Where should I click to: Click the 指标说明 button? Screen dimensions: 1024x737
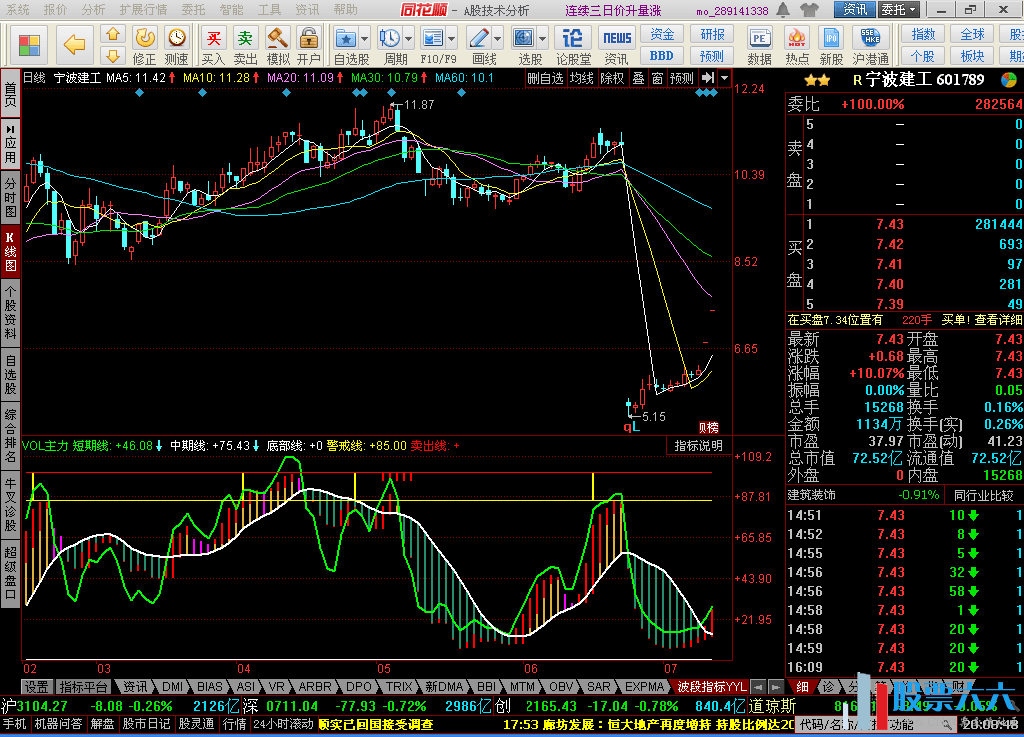tap(698, 446)
